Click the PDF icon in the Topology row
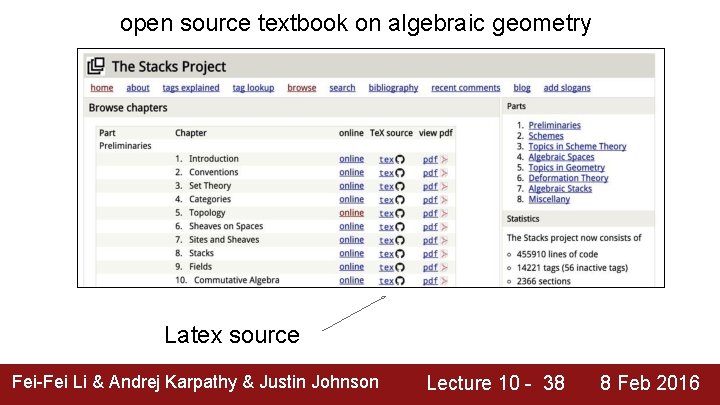The height and width of the screenshot is (405, 720). click(x=444, y=214)
